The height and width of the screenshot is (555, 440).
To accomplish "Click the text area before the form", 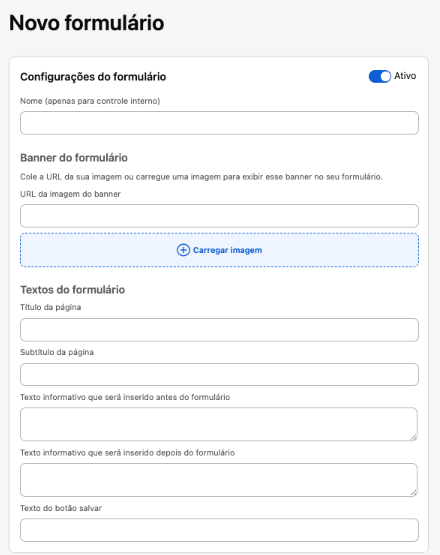I will pyautogui.click(x=219, y=424).
